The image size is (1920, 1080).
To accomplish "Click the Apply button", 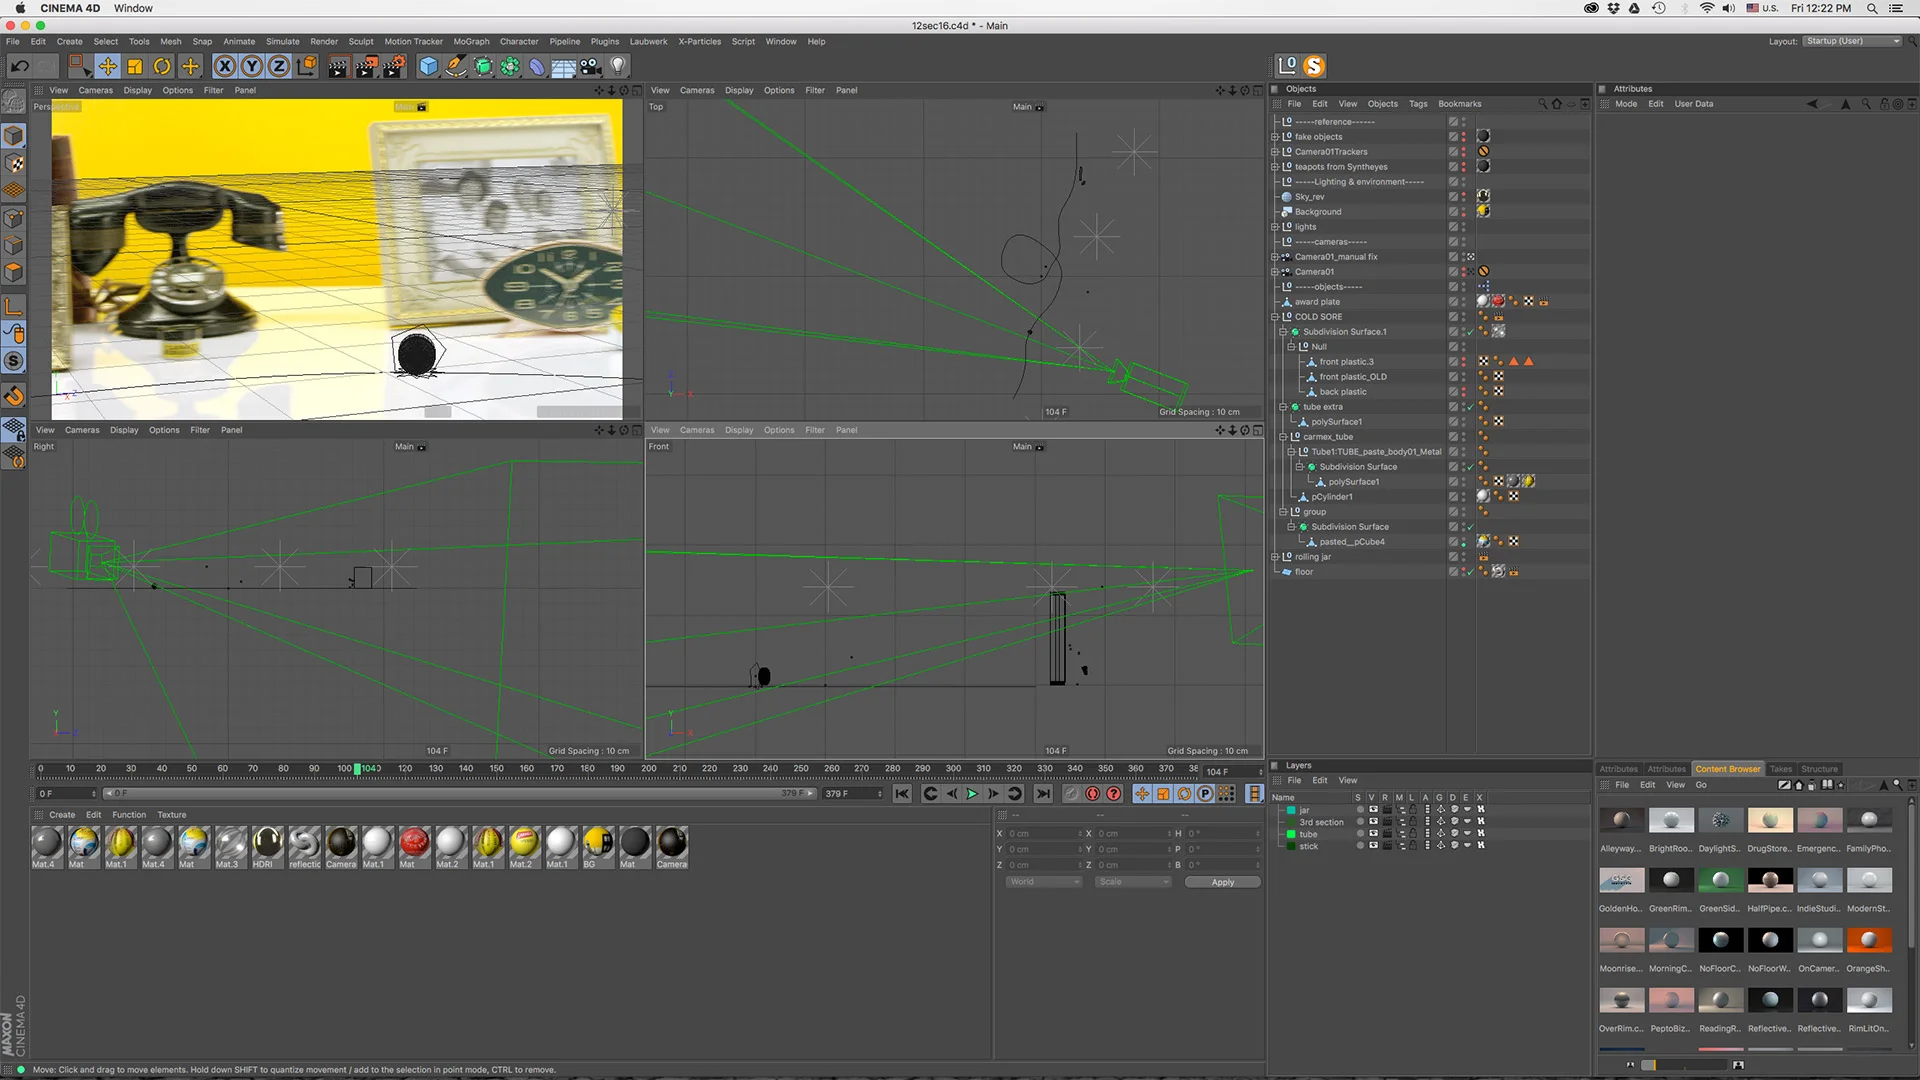I will 1222,882.
